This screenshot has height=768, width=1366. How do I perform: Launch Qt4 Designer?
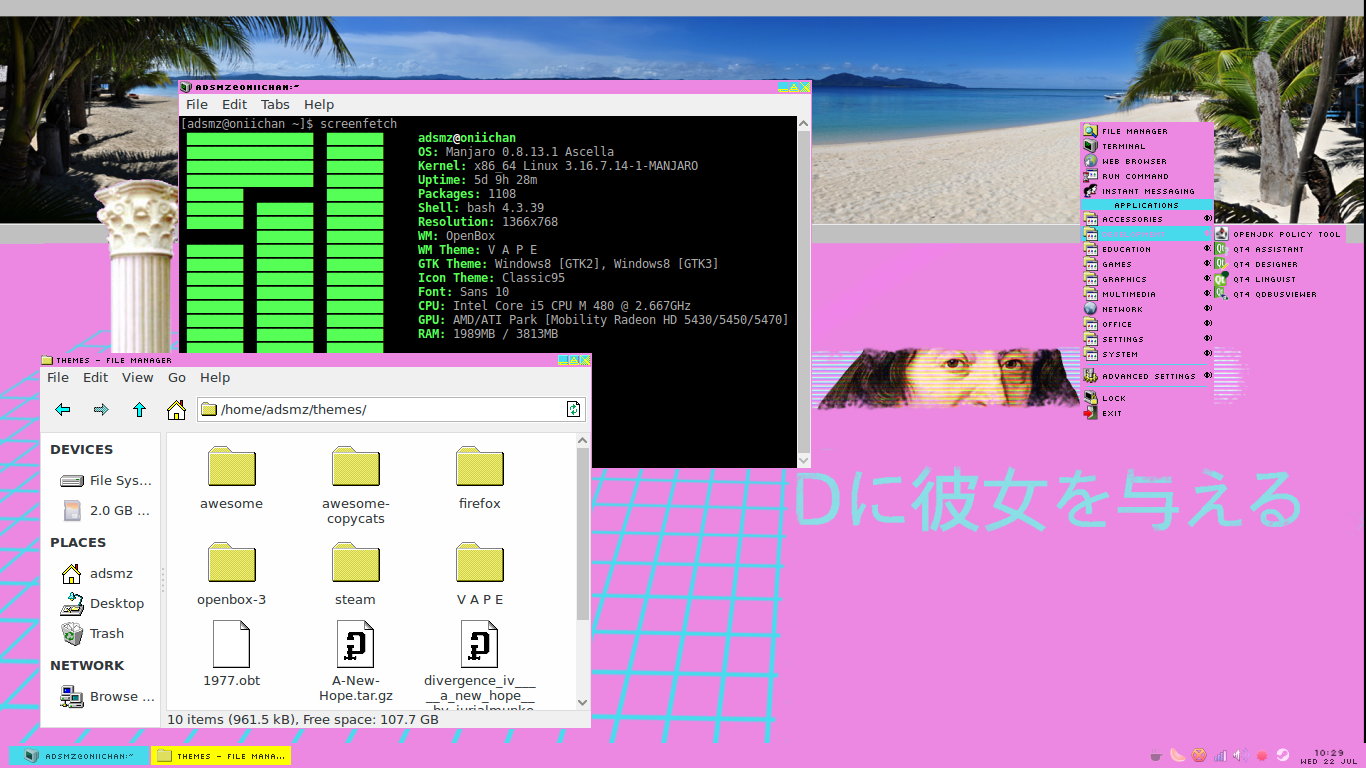[x=1280, y=264]
